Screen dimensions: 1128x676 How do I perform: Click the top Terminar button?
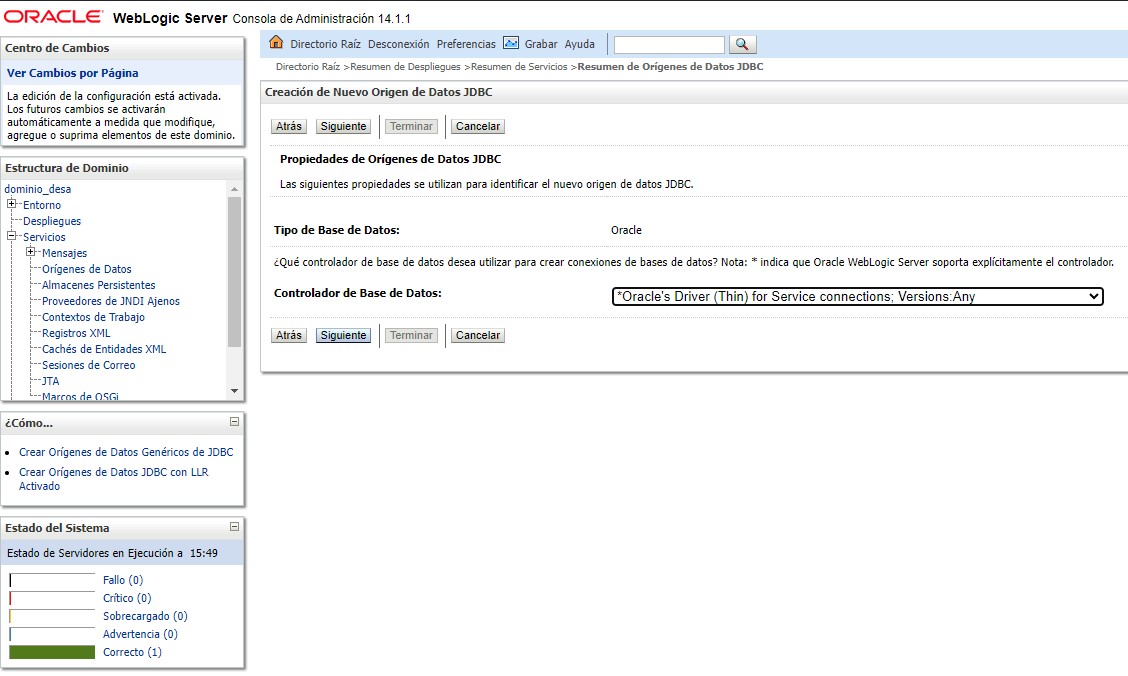pyautogui.click(x=411, y=127)
